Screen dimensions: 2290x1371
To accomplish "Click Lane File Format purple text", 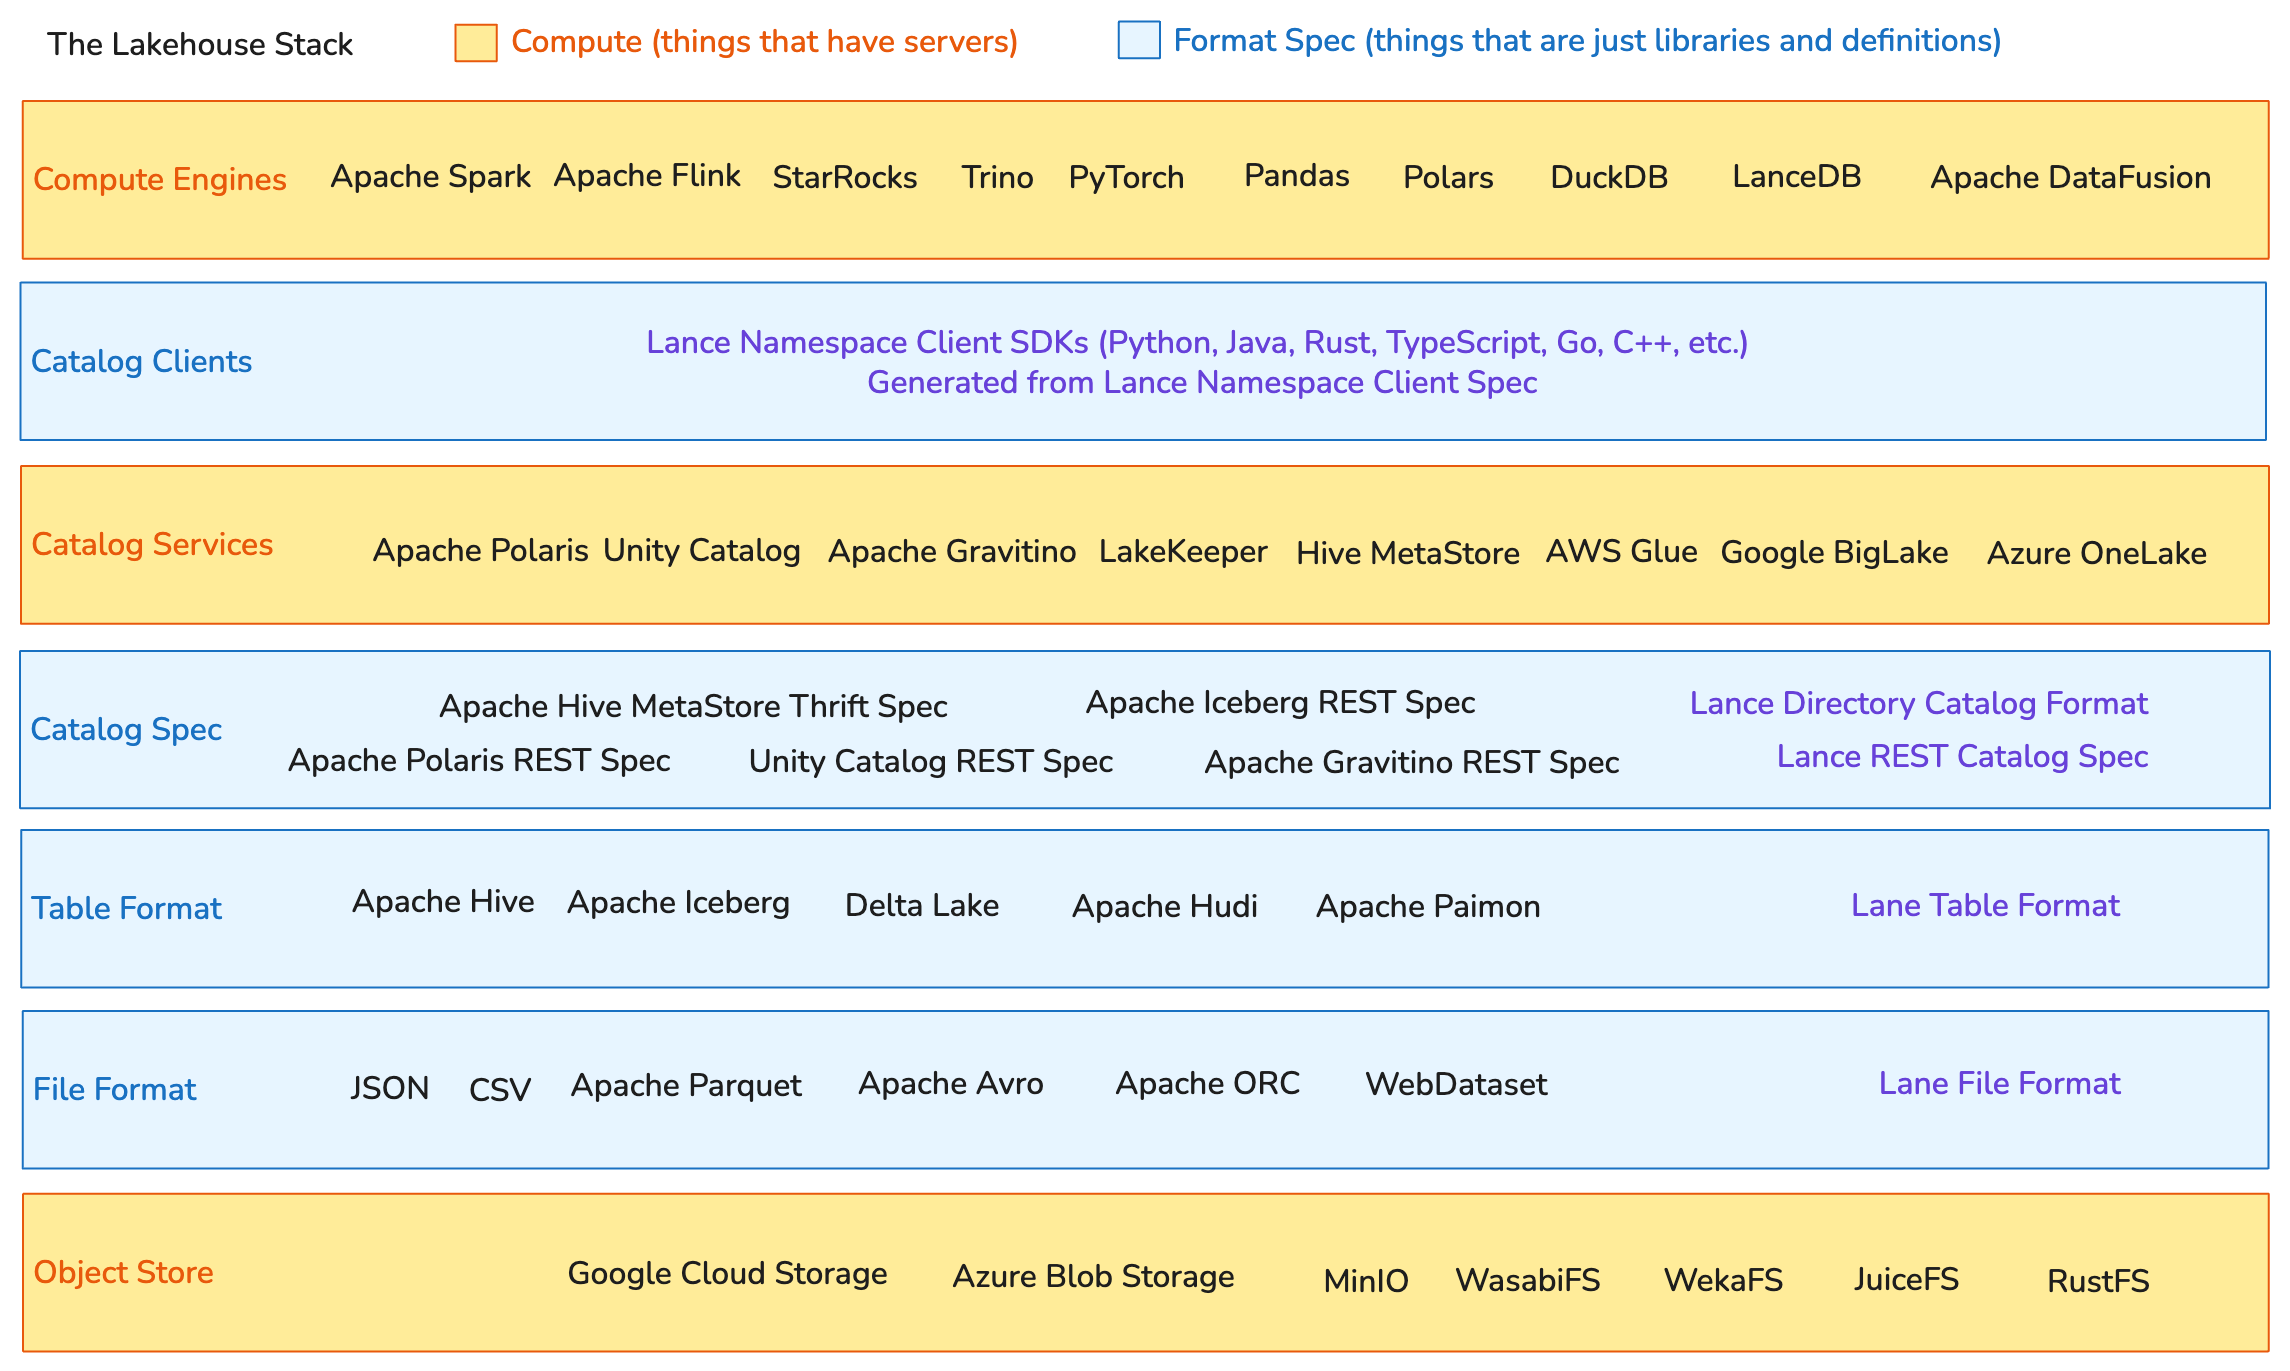I will (x=1999, y=1084).
